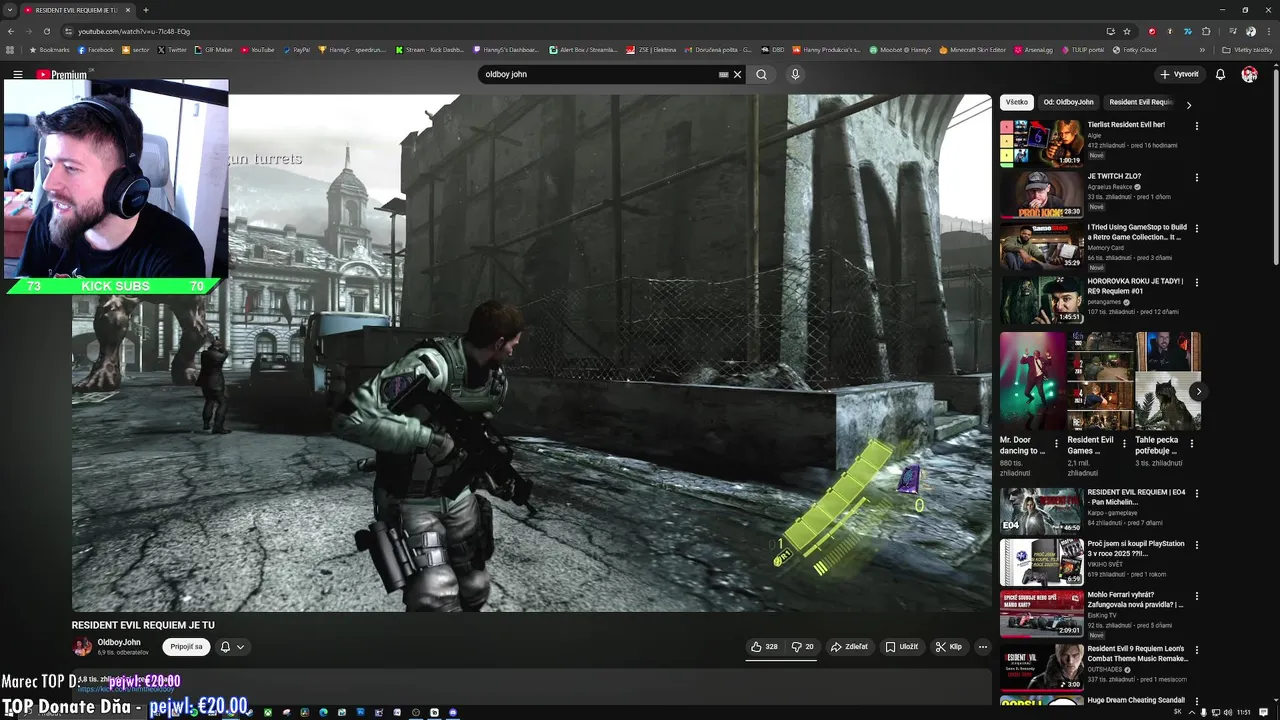This screenshot has width=1280, height=720.
Task: Open the Chrome three-dot menu
Action: tap(1269, 31)
